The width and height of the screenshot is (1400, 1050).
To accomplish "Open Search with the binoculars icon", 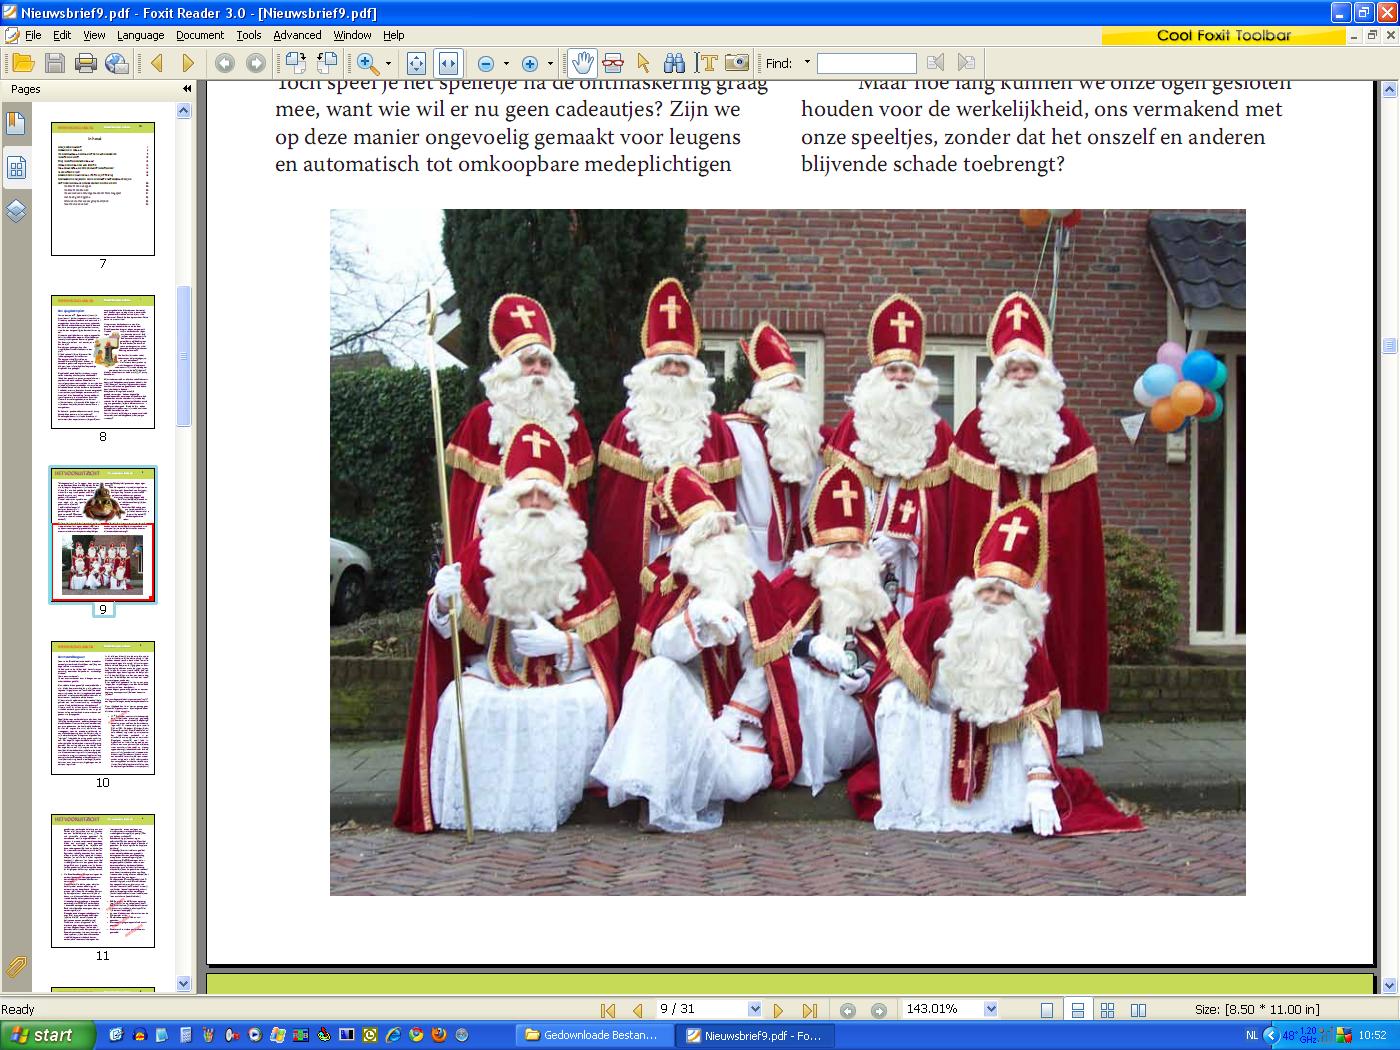I will (x=674, y=63).
